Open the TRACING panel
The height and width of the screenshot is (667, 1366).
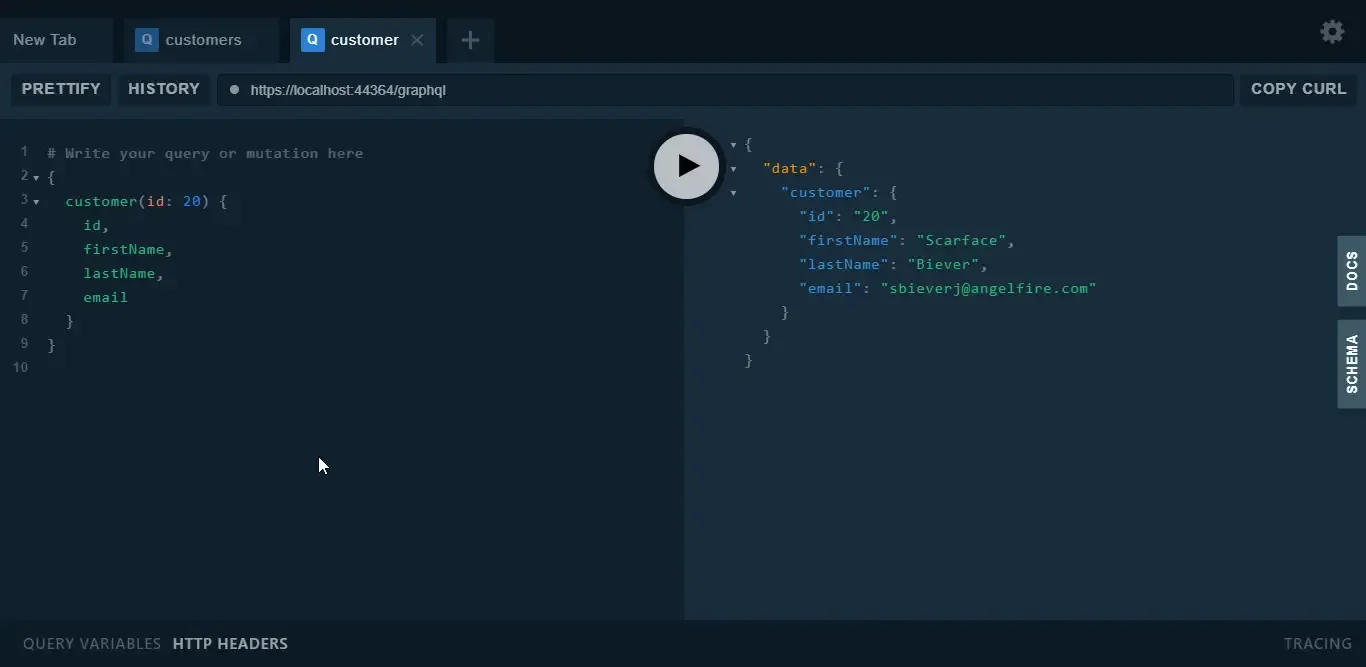1316,644
